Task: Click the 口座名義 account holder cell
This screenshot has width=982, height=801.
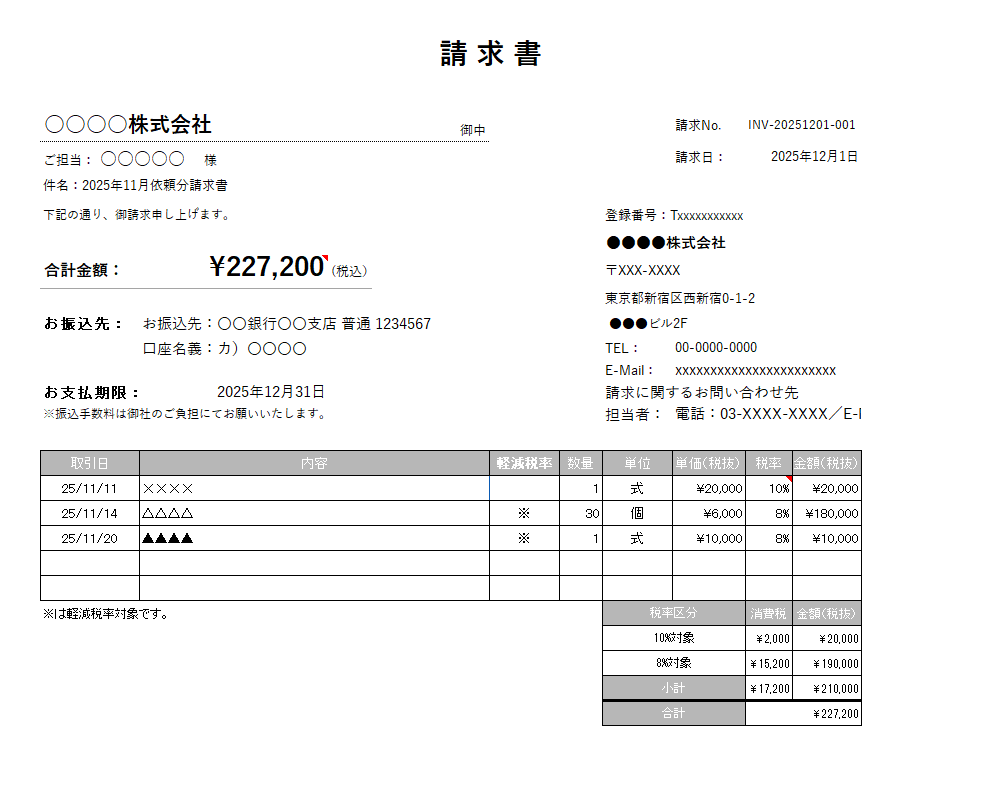Action: pos(225,349)
